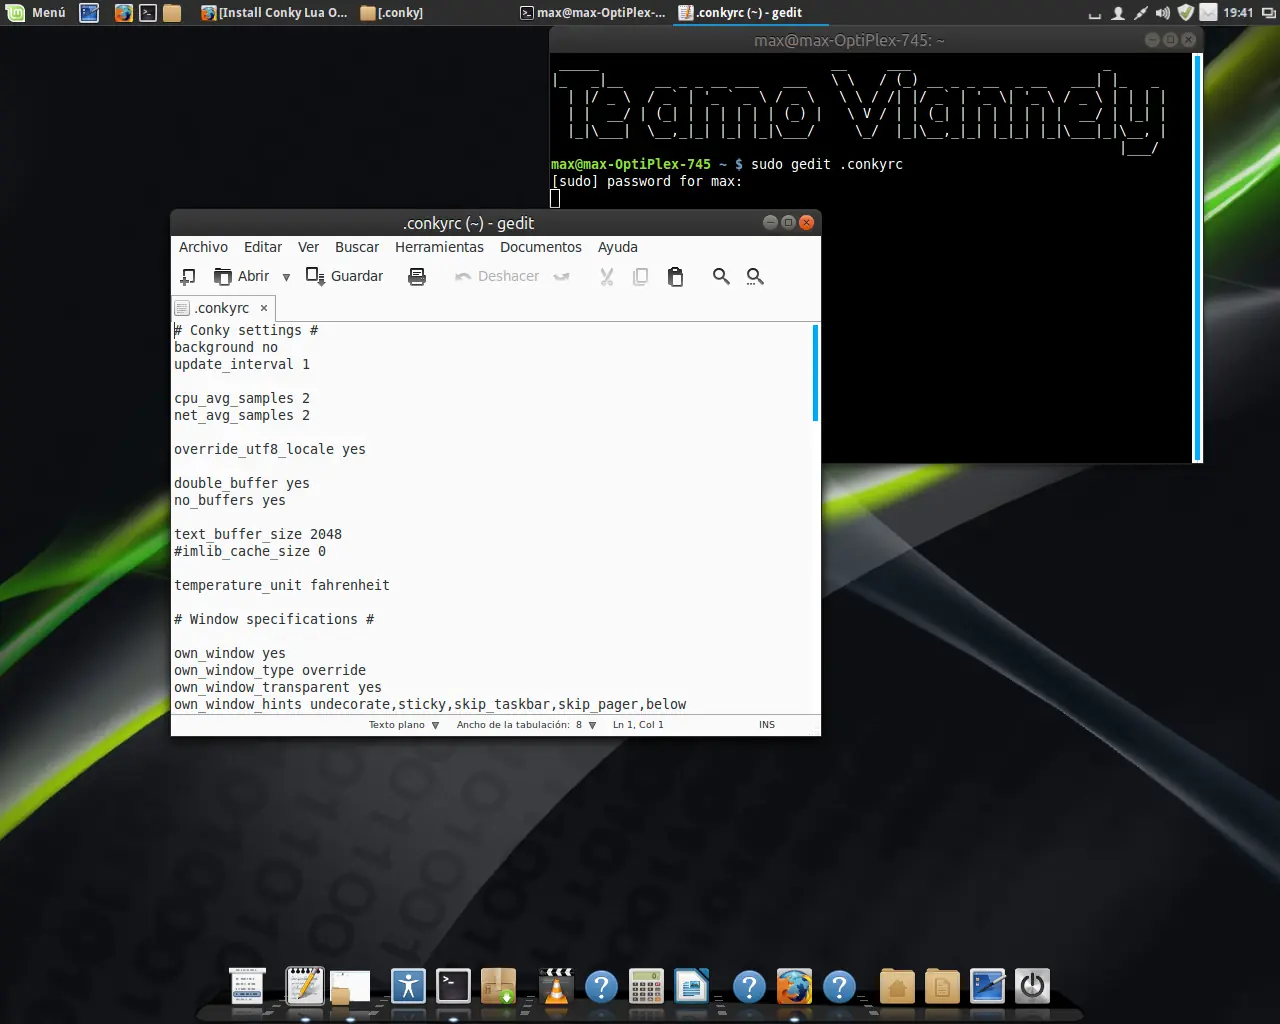Click the Redo arrow next to Deshacer

pos(561,276)
